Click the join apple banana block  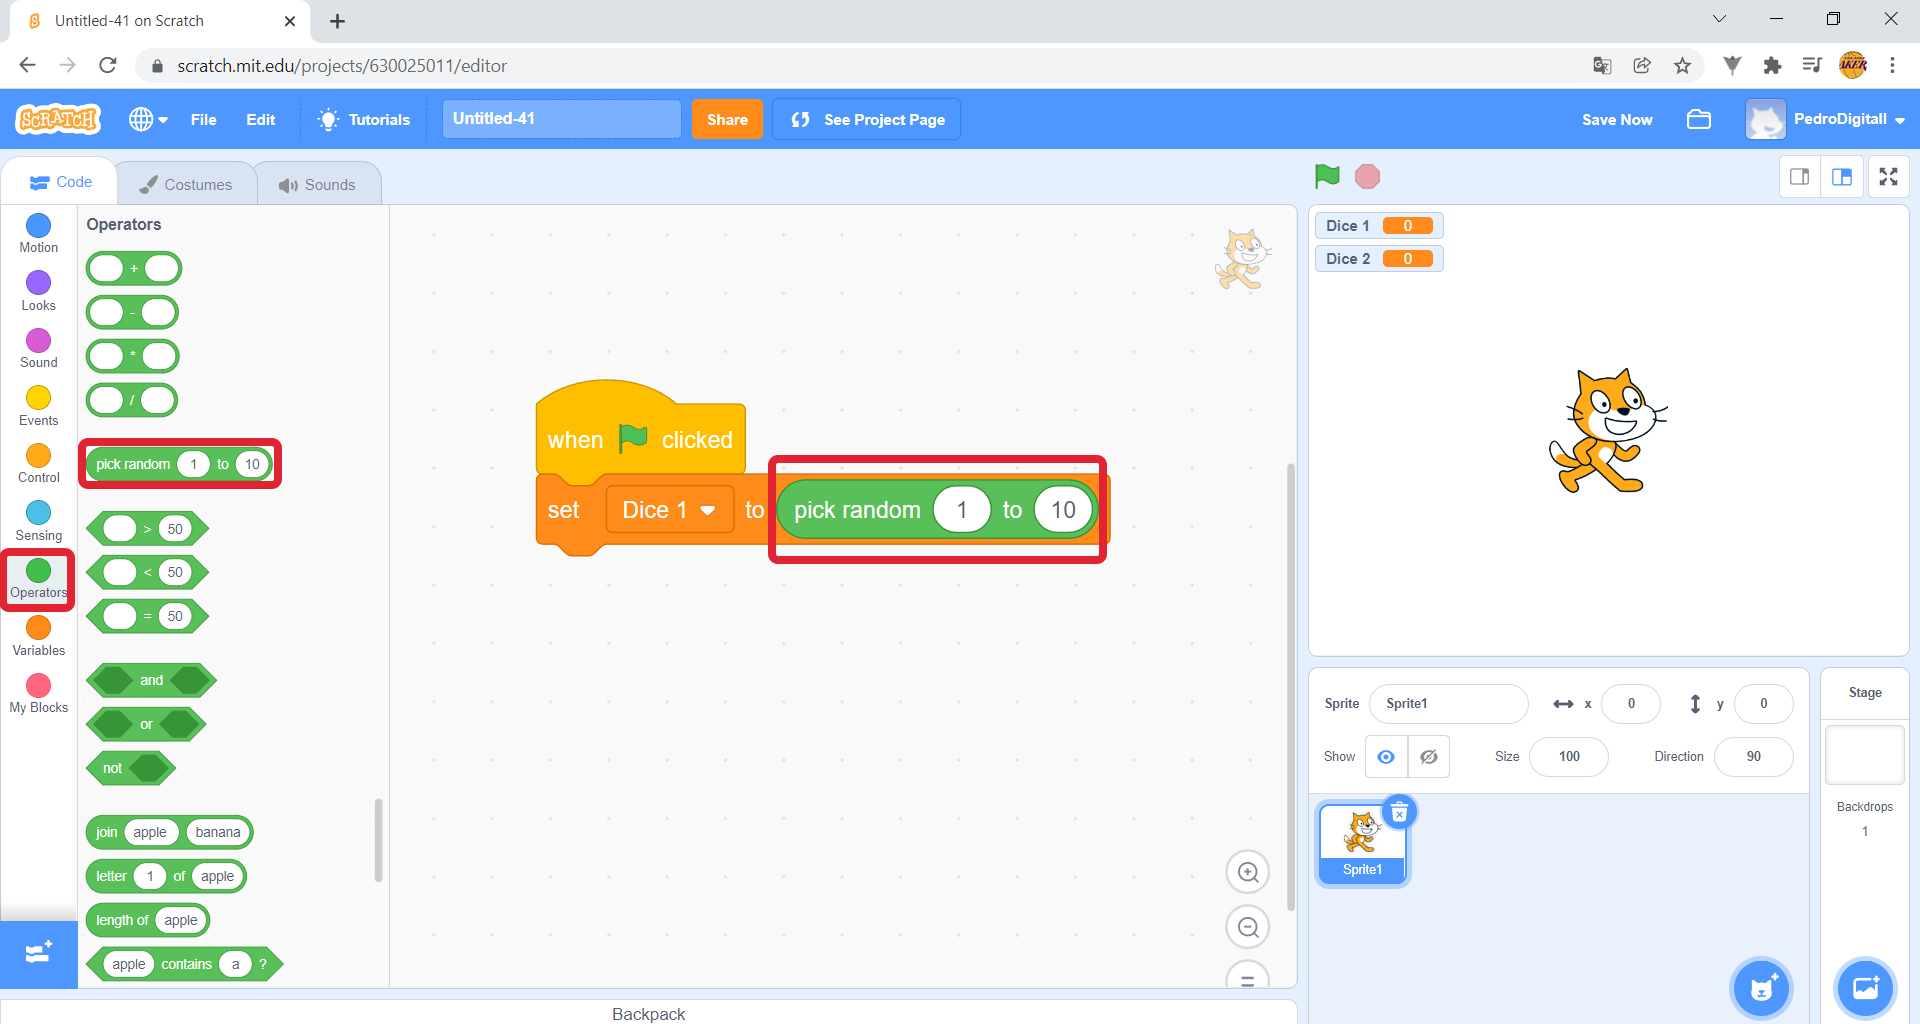pos(169,832)
